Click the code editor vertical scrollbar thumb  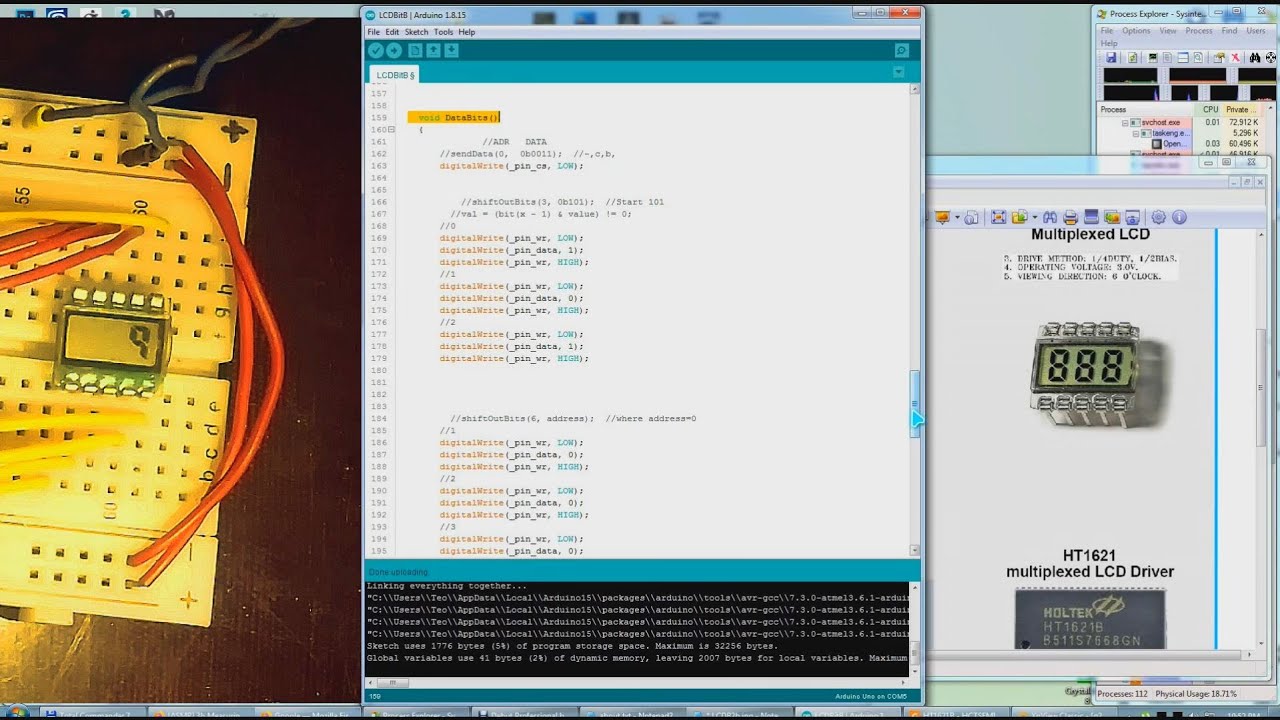click(x=915, y=403)
